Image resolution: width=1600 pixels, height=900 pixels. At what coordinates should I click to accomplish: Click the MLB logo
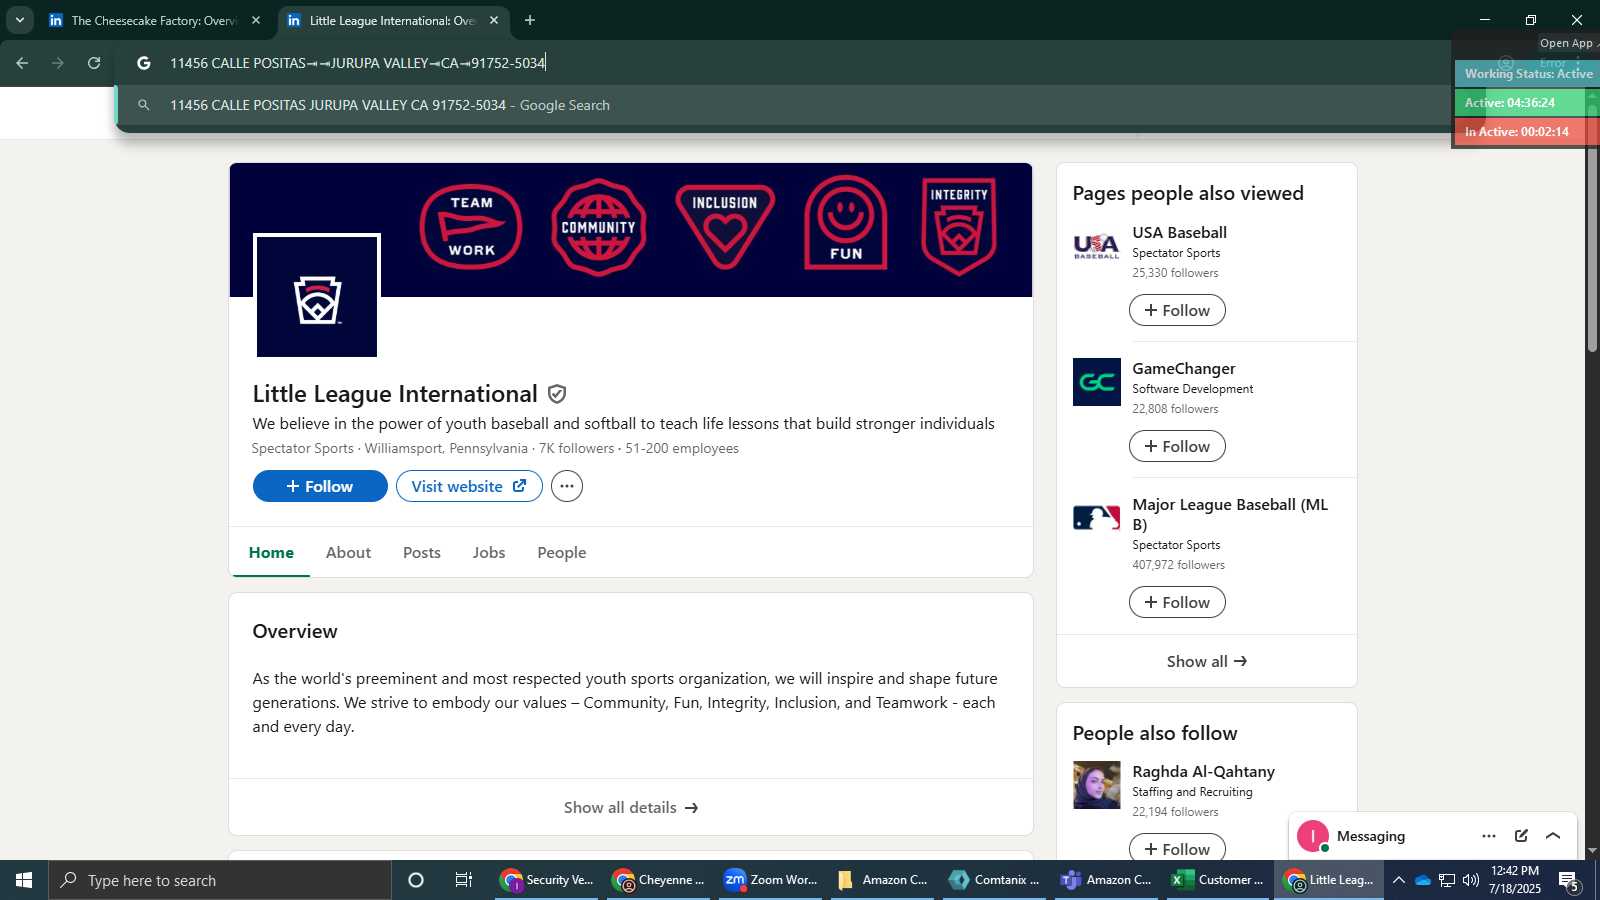point(1097,518)
